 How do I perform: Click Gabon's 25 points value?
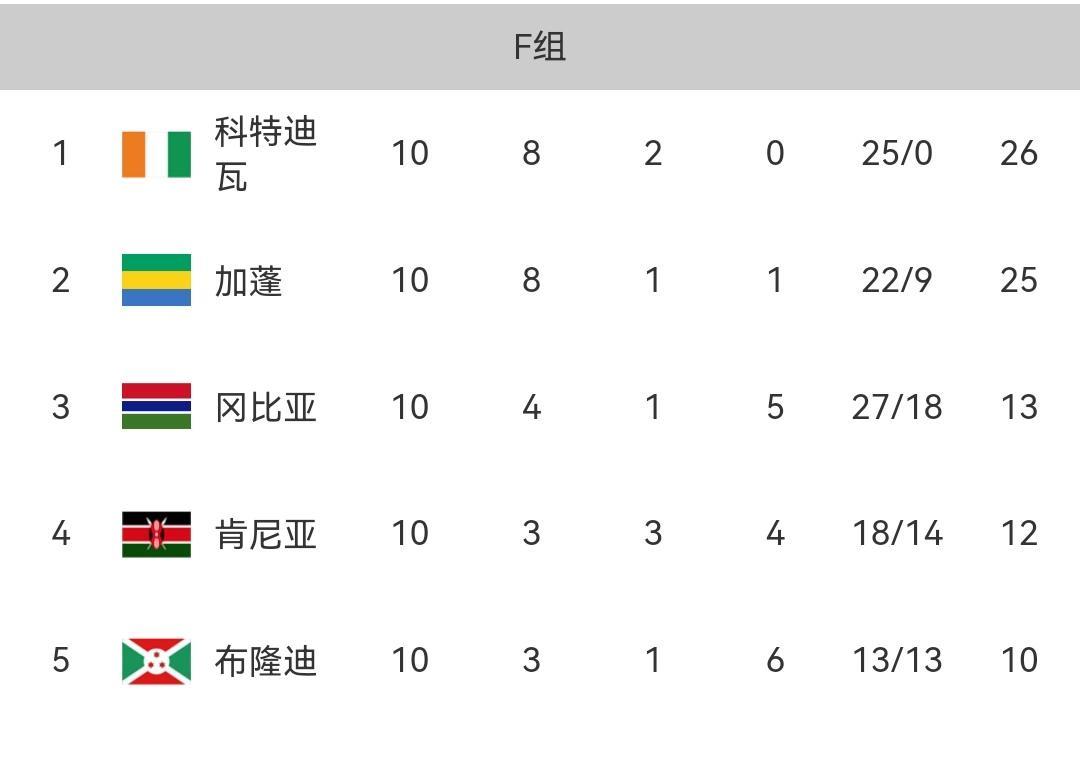tap(1018, 280)
